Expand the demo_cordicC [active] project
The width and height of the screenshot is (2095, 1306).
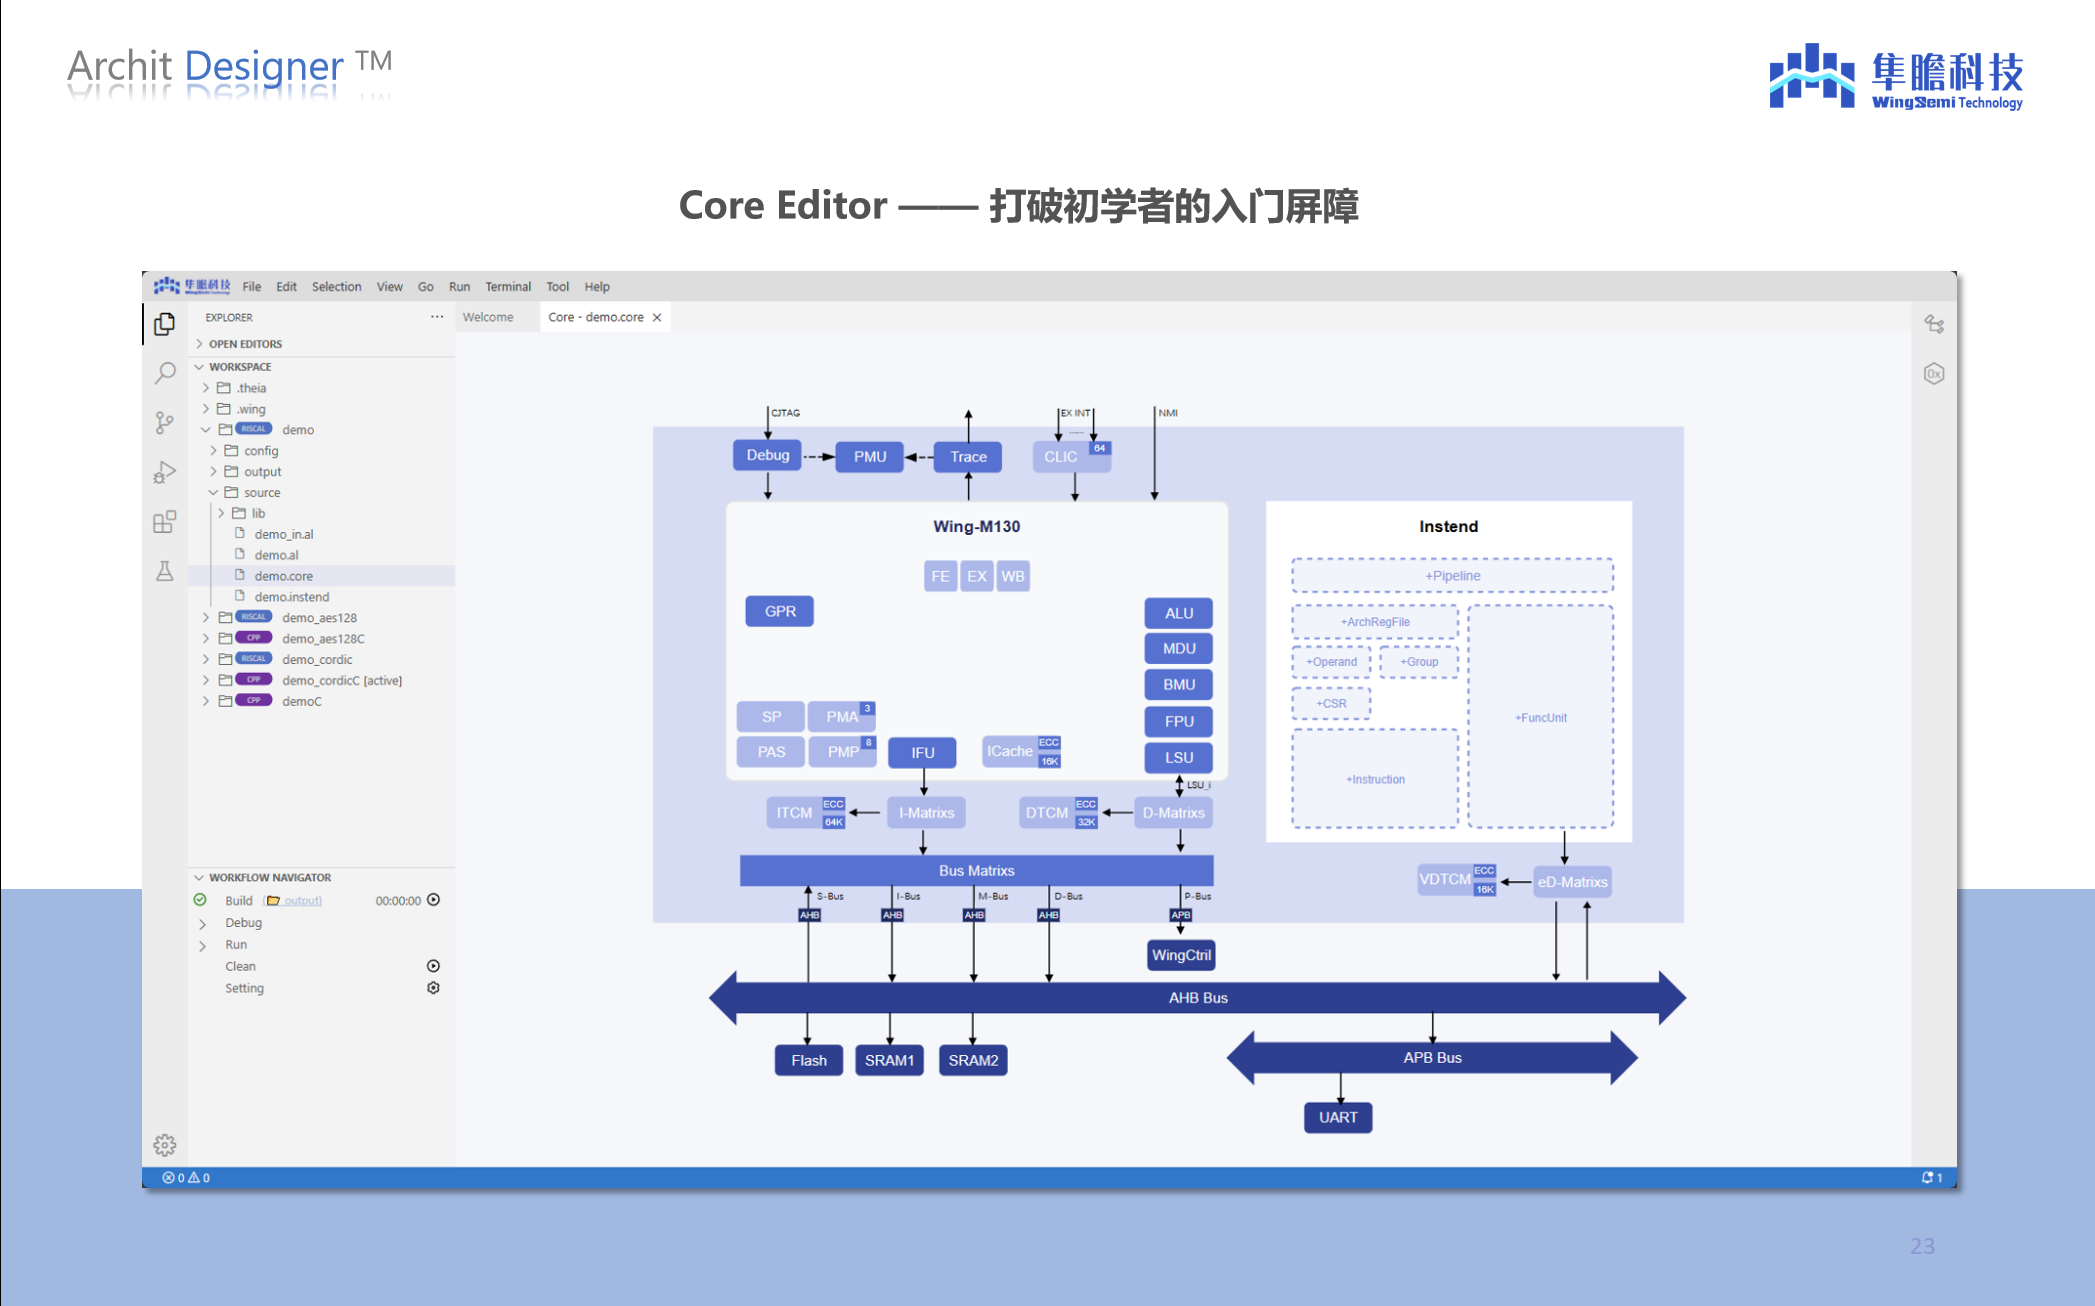point(206,681)
